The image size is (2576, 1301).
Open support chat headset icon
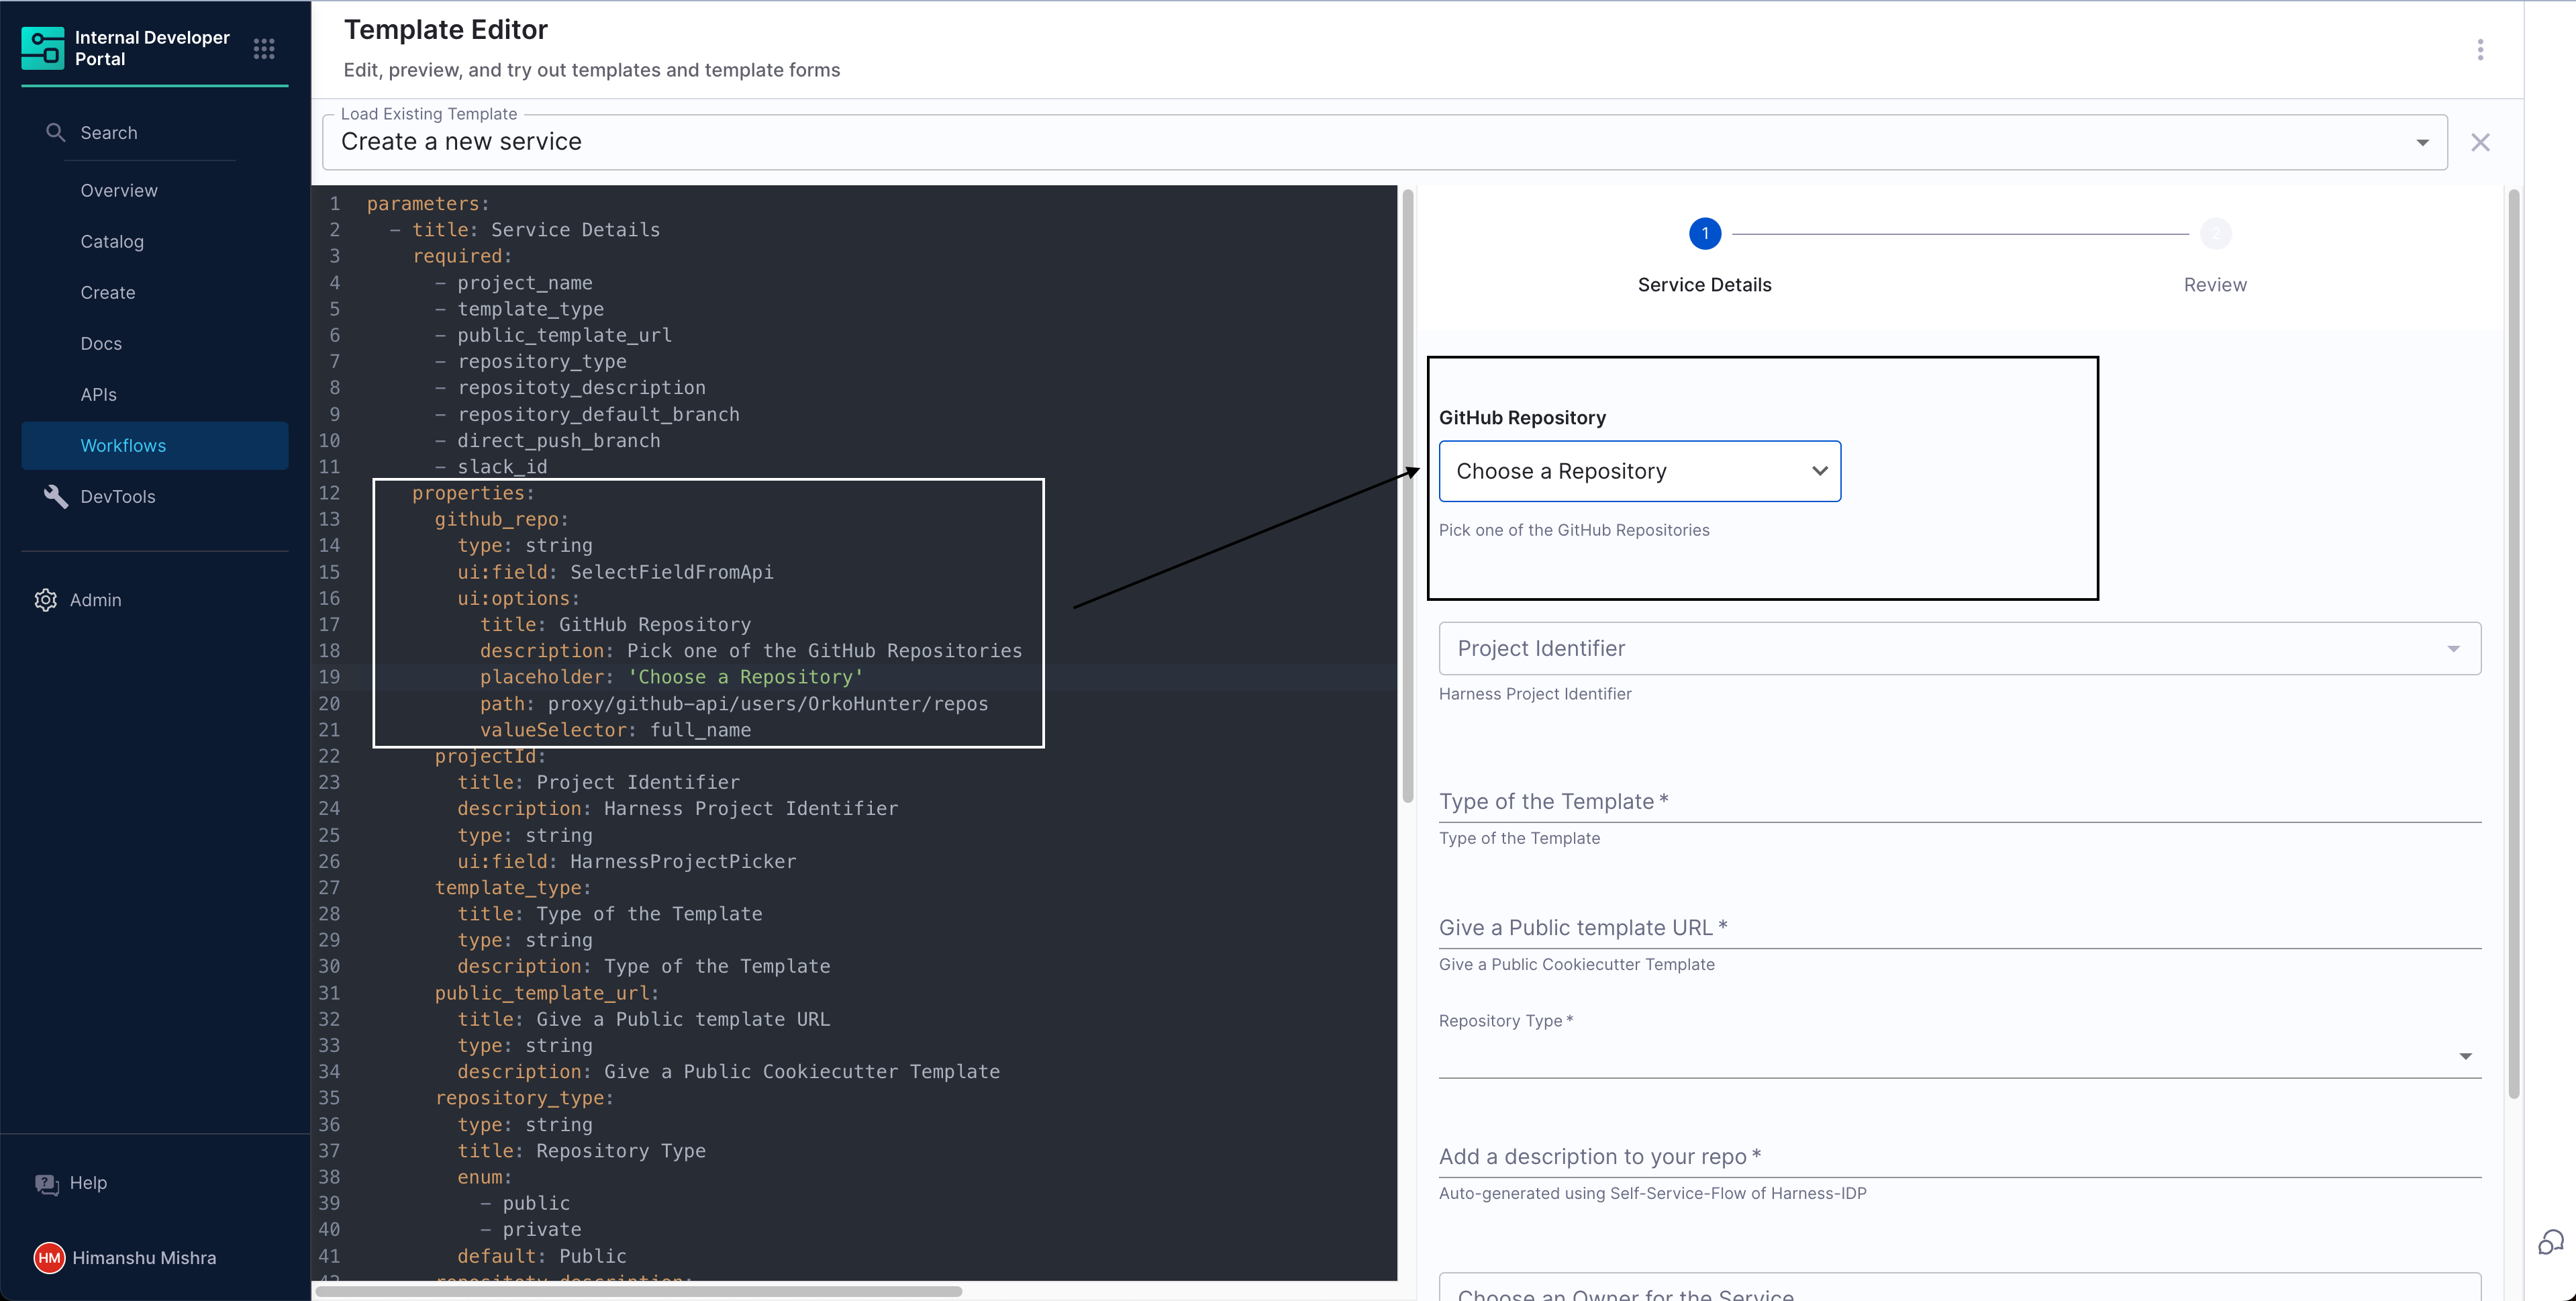tap(2551, 1242)
